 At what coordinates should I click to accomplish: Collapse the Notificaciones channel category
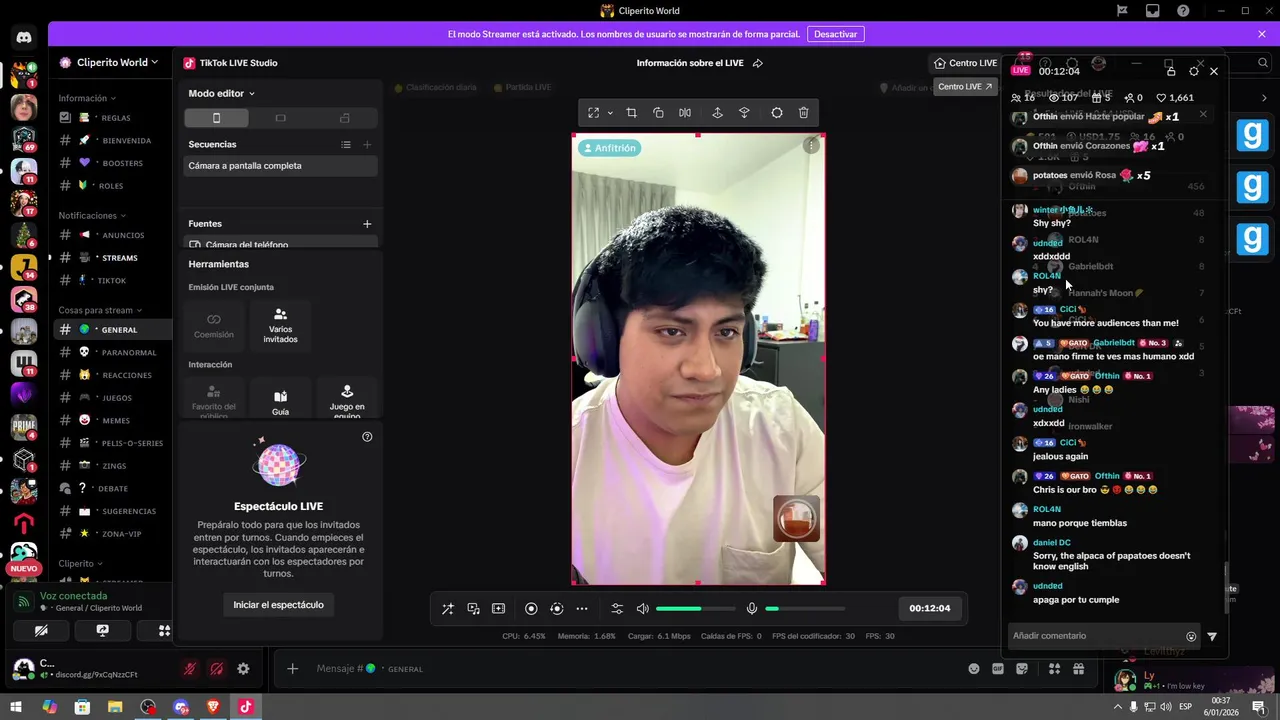(92, 215)
